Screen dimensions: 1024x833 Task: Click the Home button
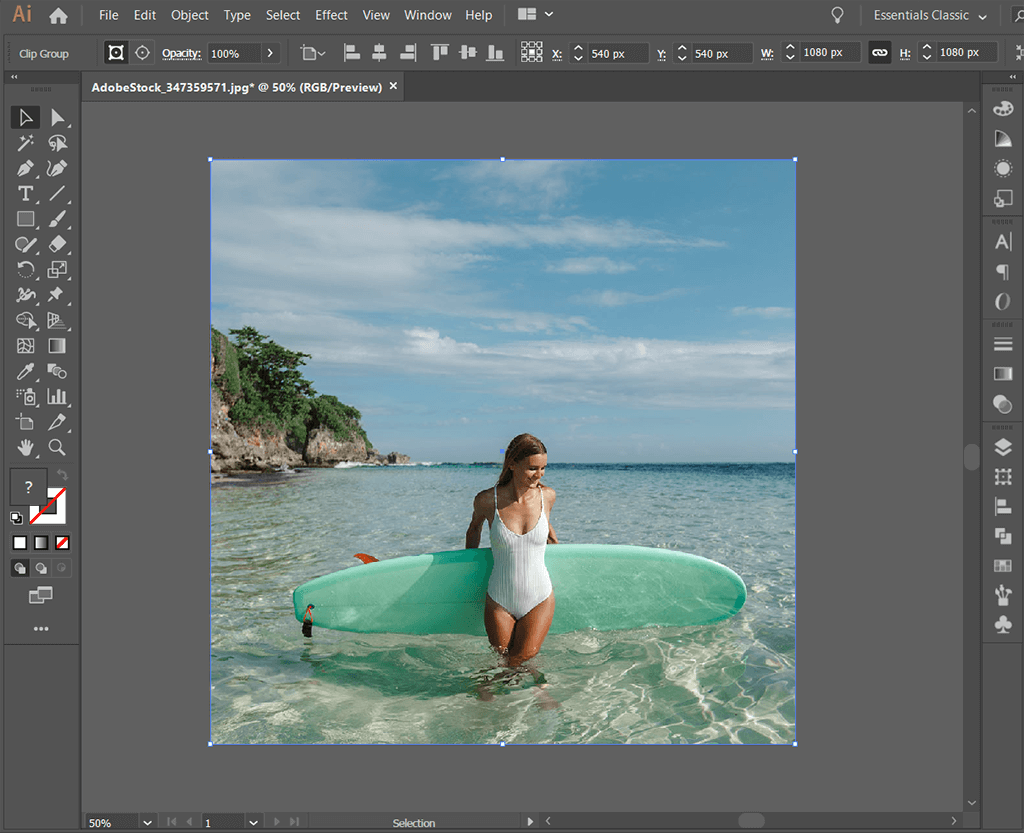[x=57, y=15]
